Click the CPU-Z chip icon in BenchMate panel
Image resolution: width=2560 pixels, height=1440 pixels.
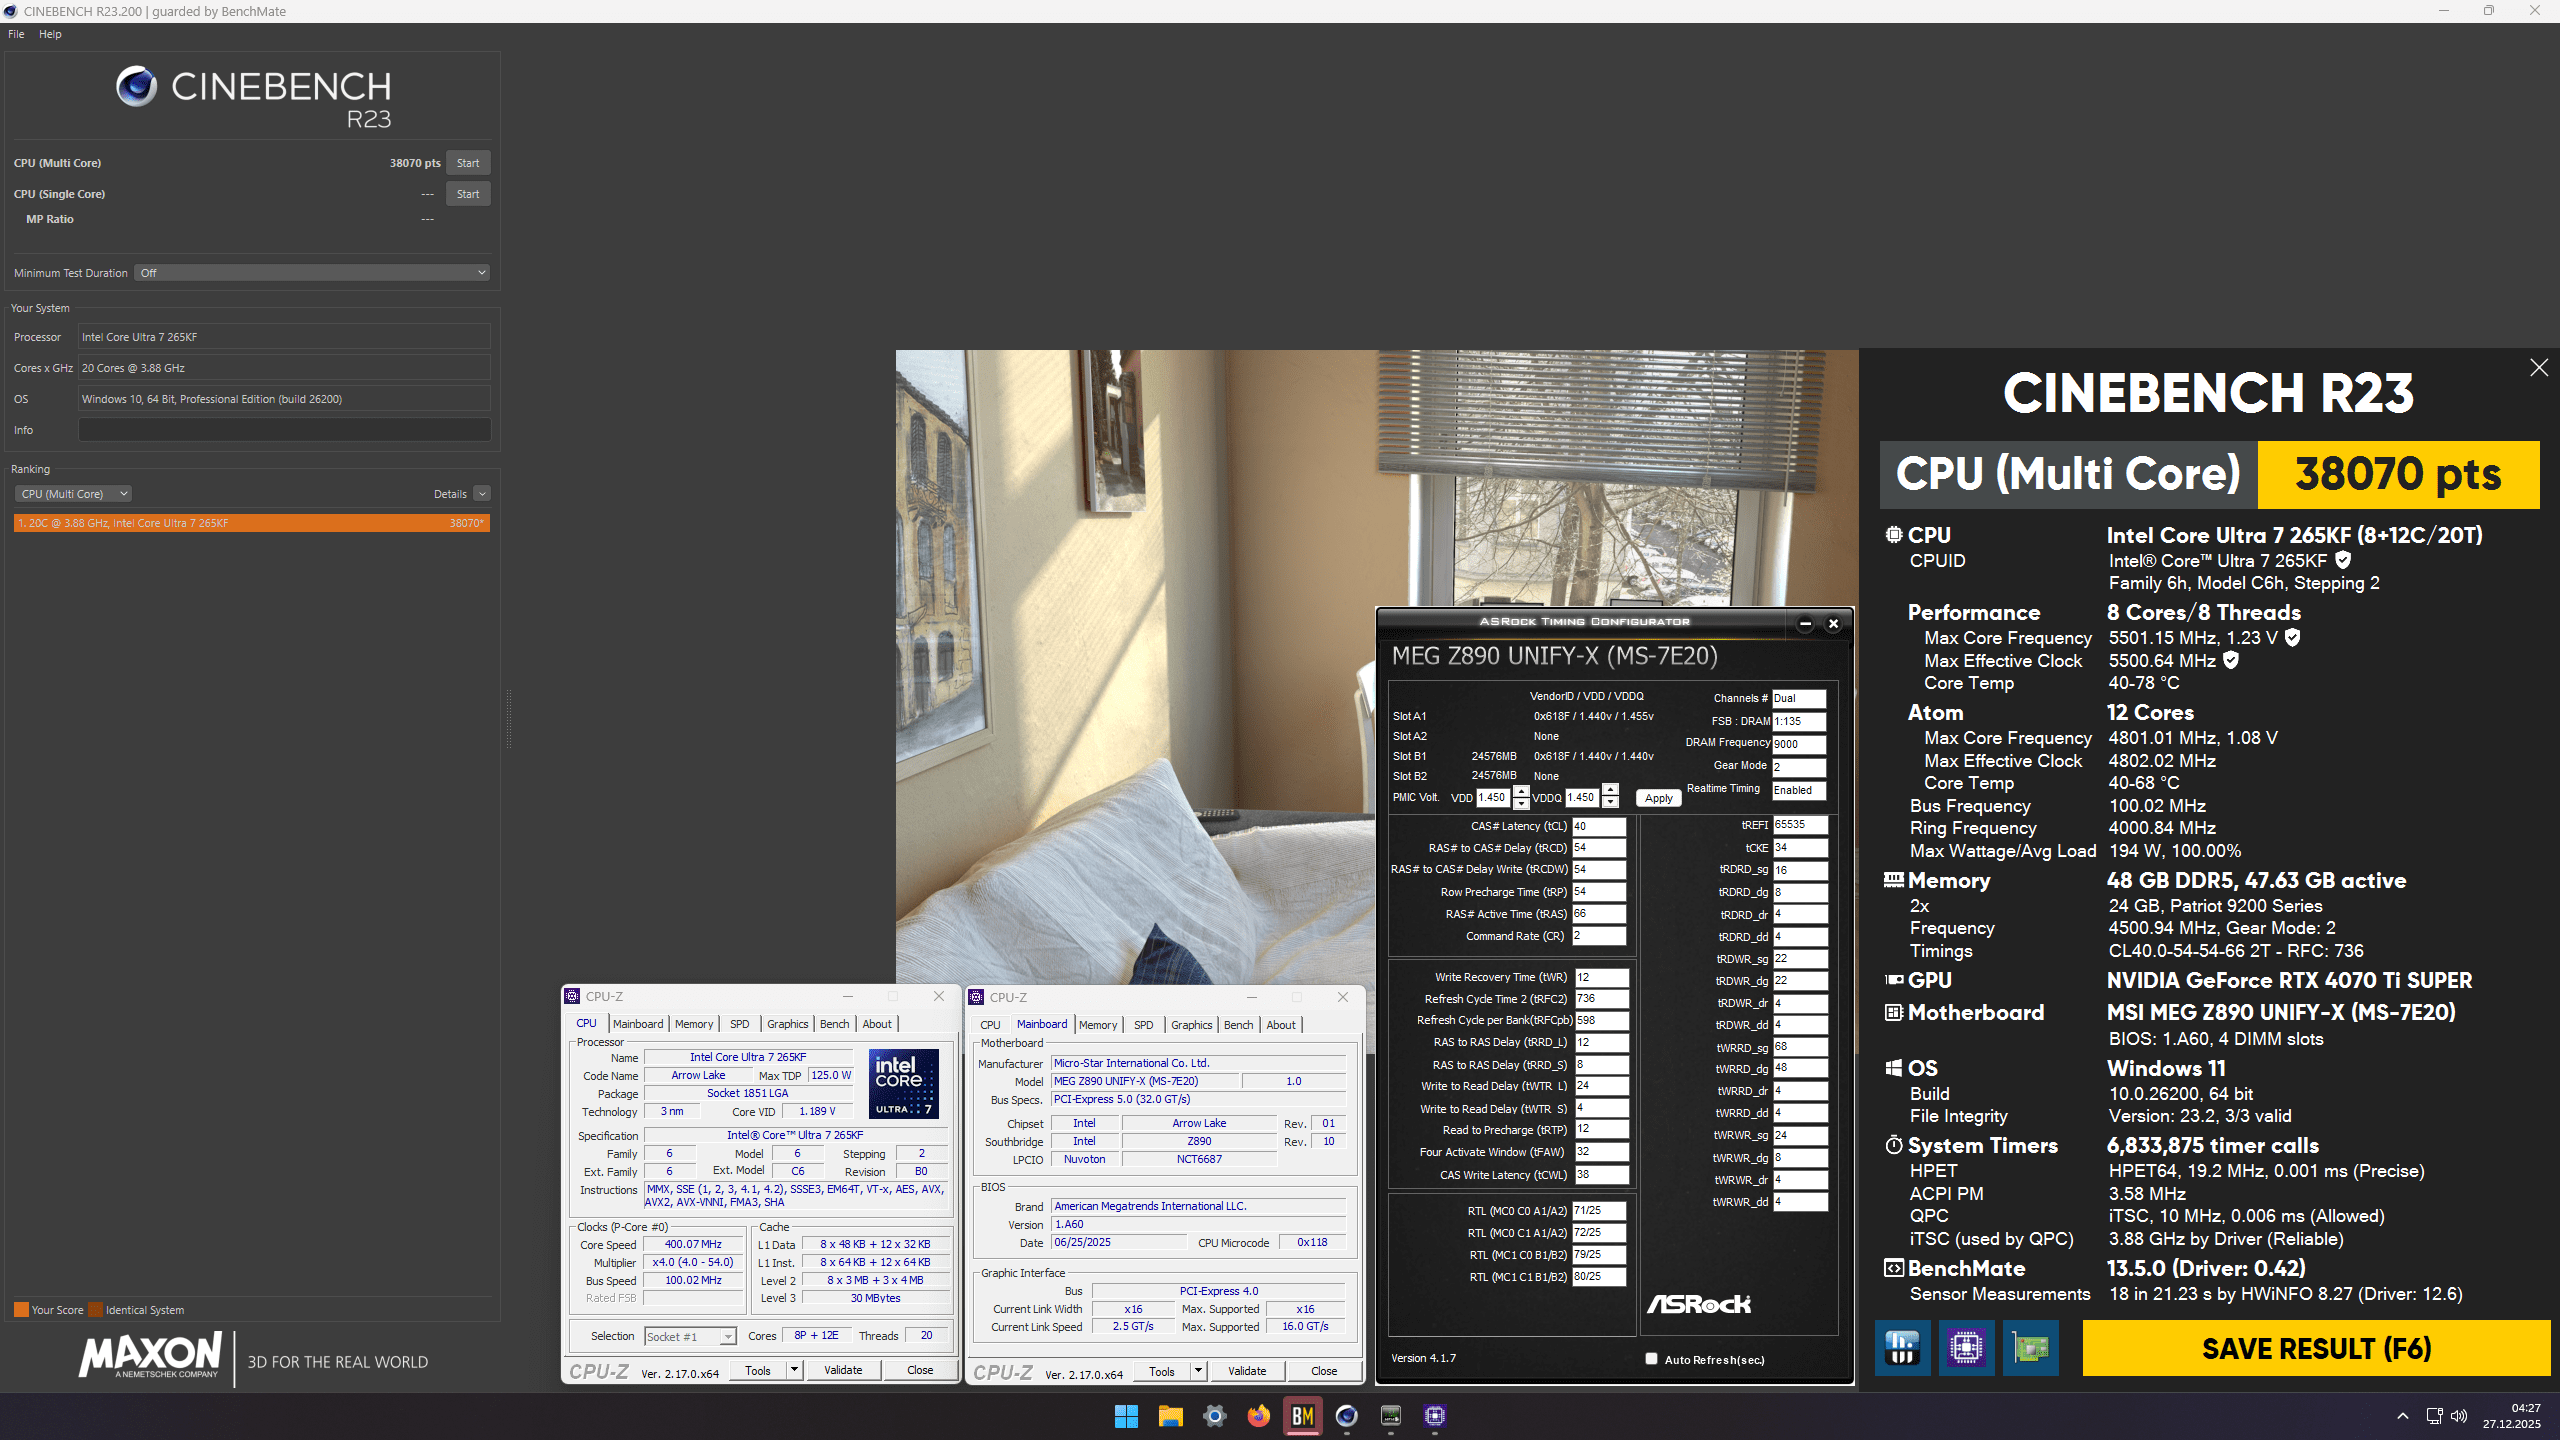[1966, 1348]
